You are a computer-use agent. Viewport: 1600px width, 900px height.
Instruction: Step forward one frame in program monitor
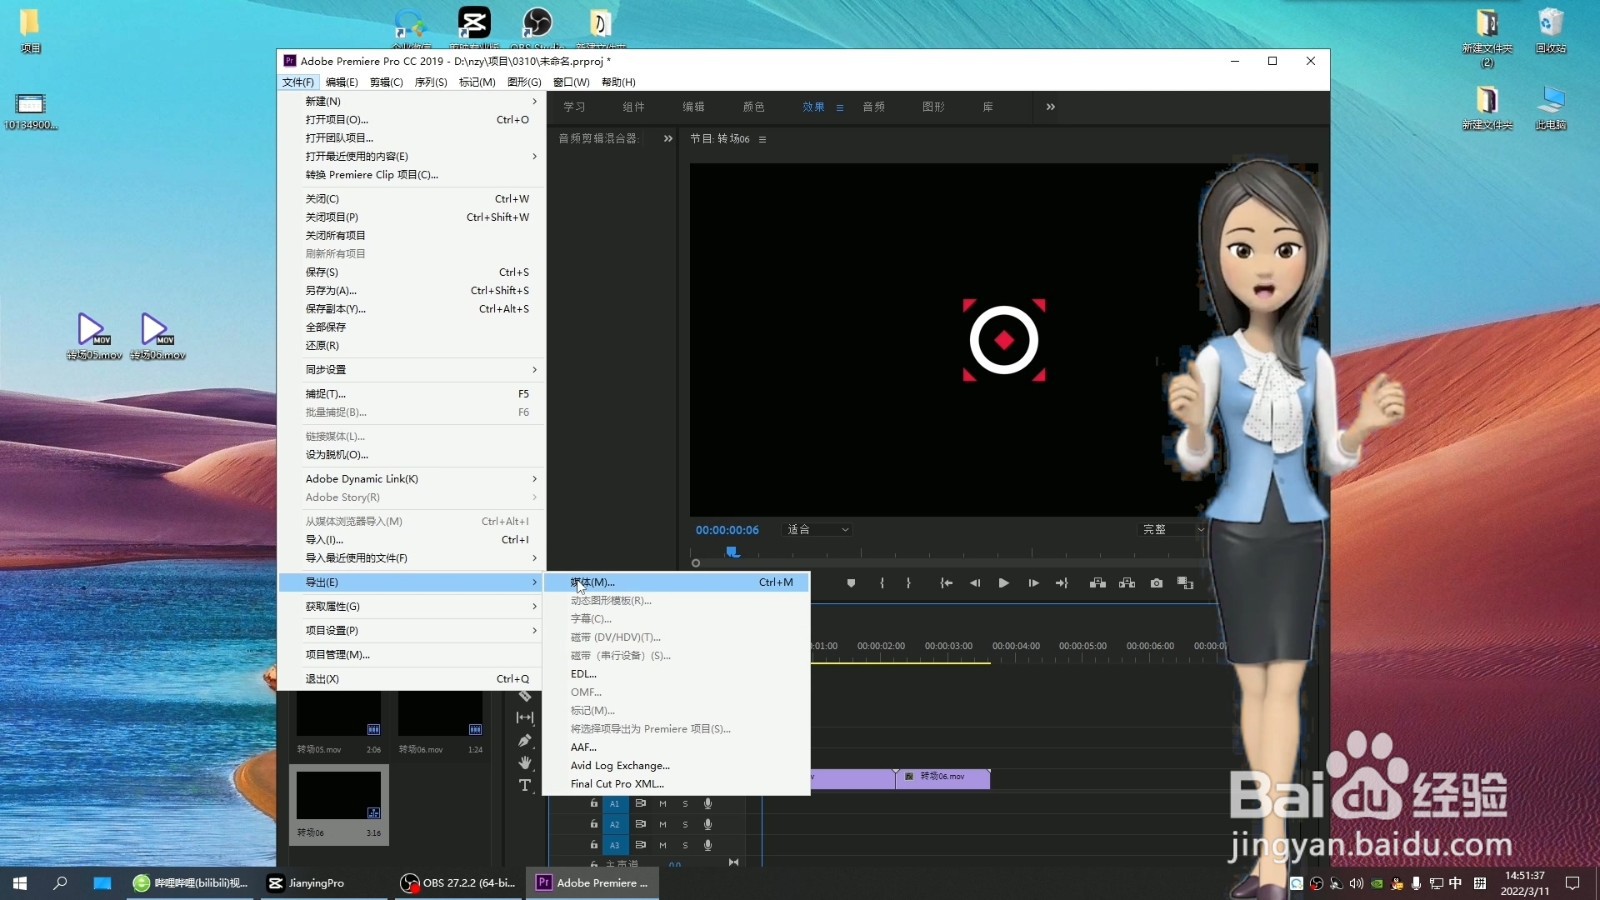(1033, 583)
